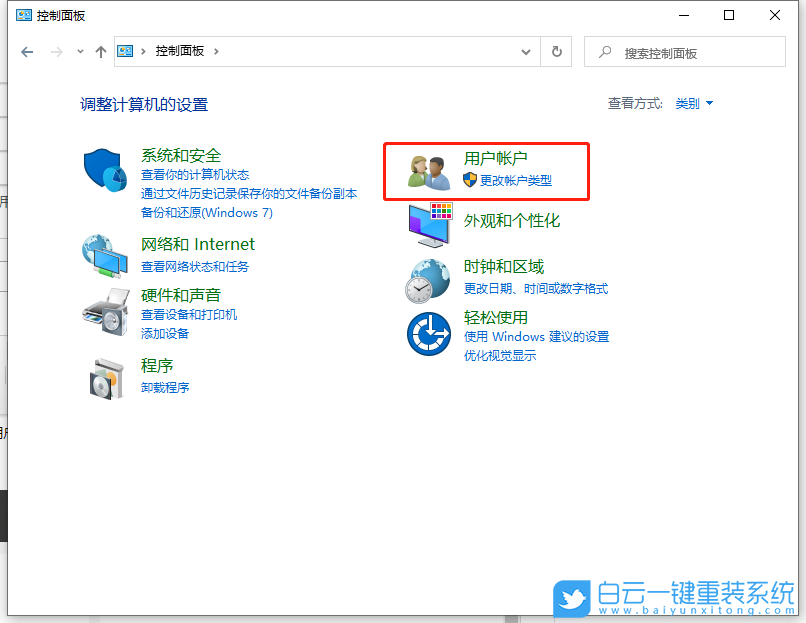Image resolution: width=806 pixels, height=623 pixels.
Task: Click the refresh button in address bar
Action: coord(556,52)
